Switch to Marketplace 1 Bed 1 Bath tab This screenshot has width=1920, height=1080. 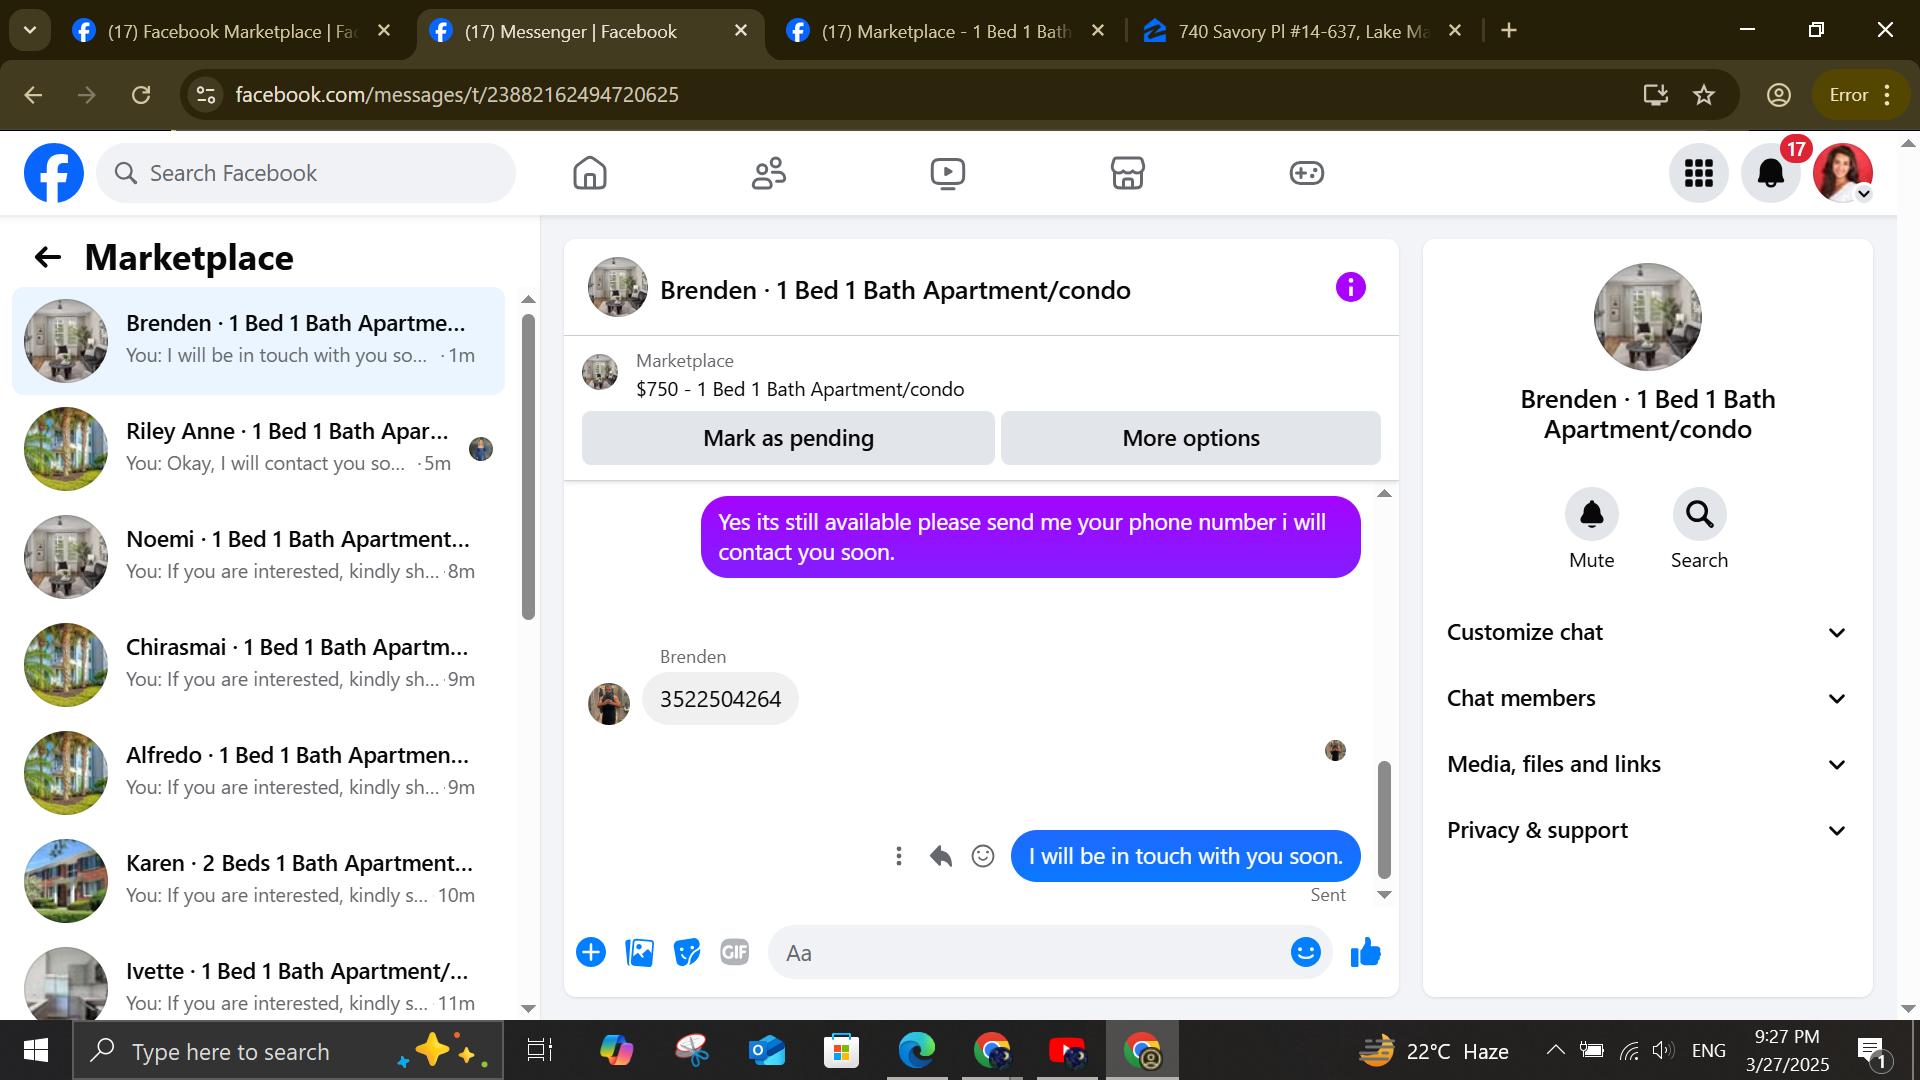point(946,31)
